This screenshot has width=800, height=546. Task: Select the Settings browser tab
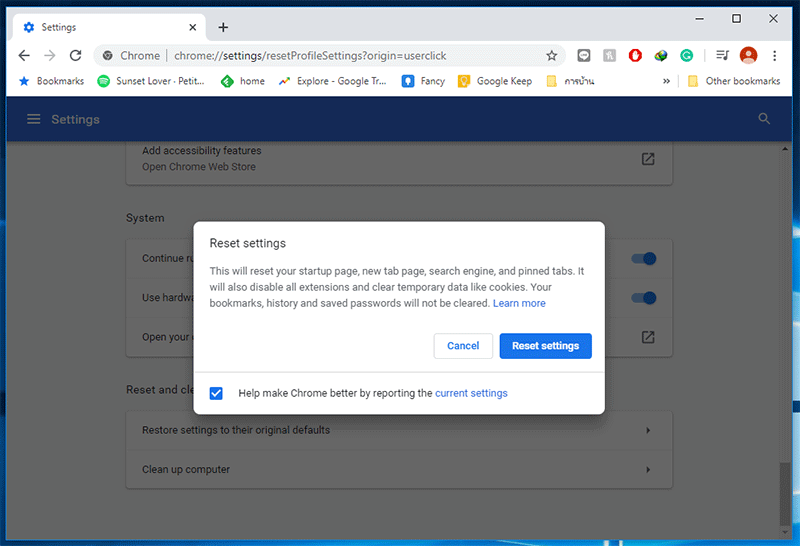click(109, 27)
